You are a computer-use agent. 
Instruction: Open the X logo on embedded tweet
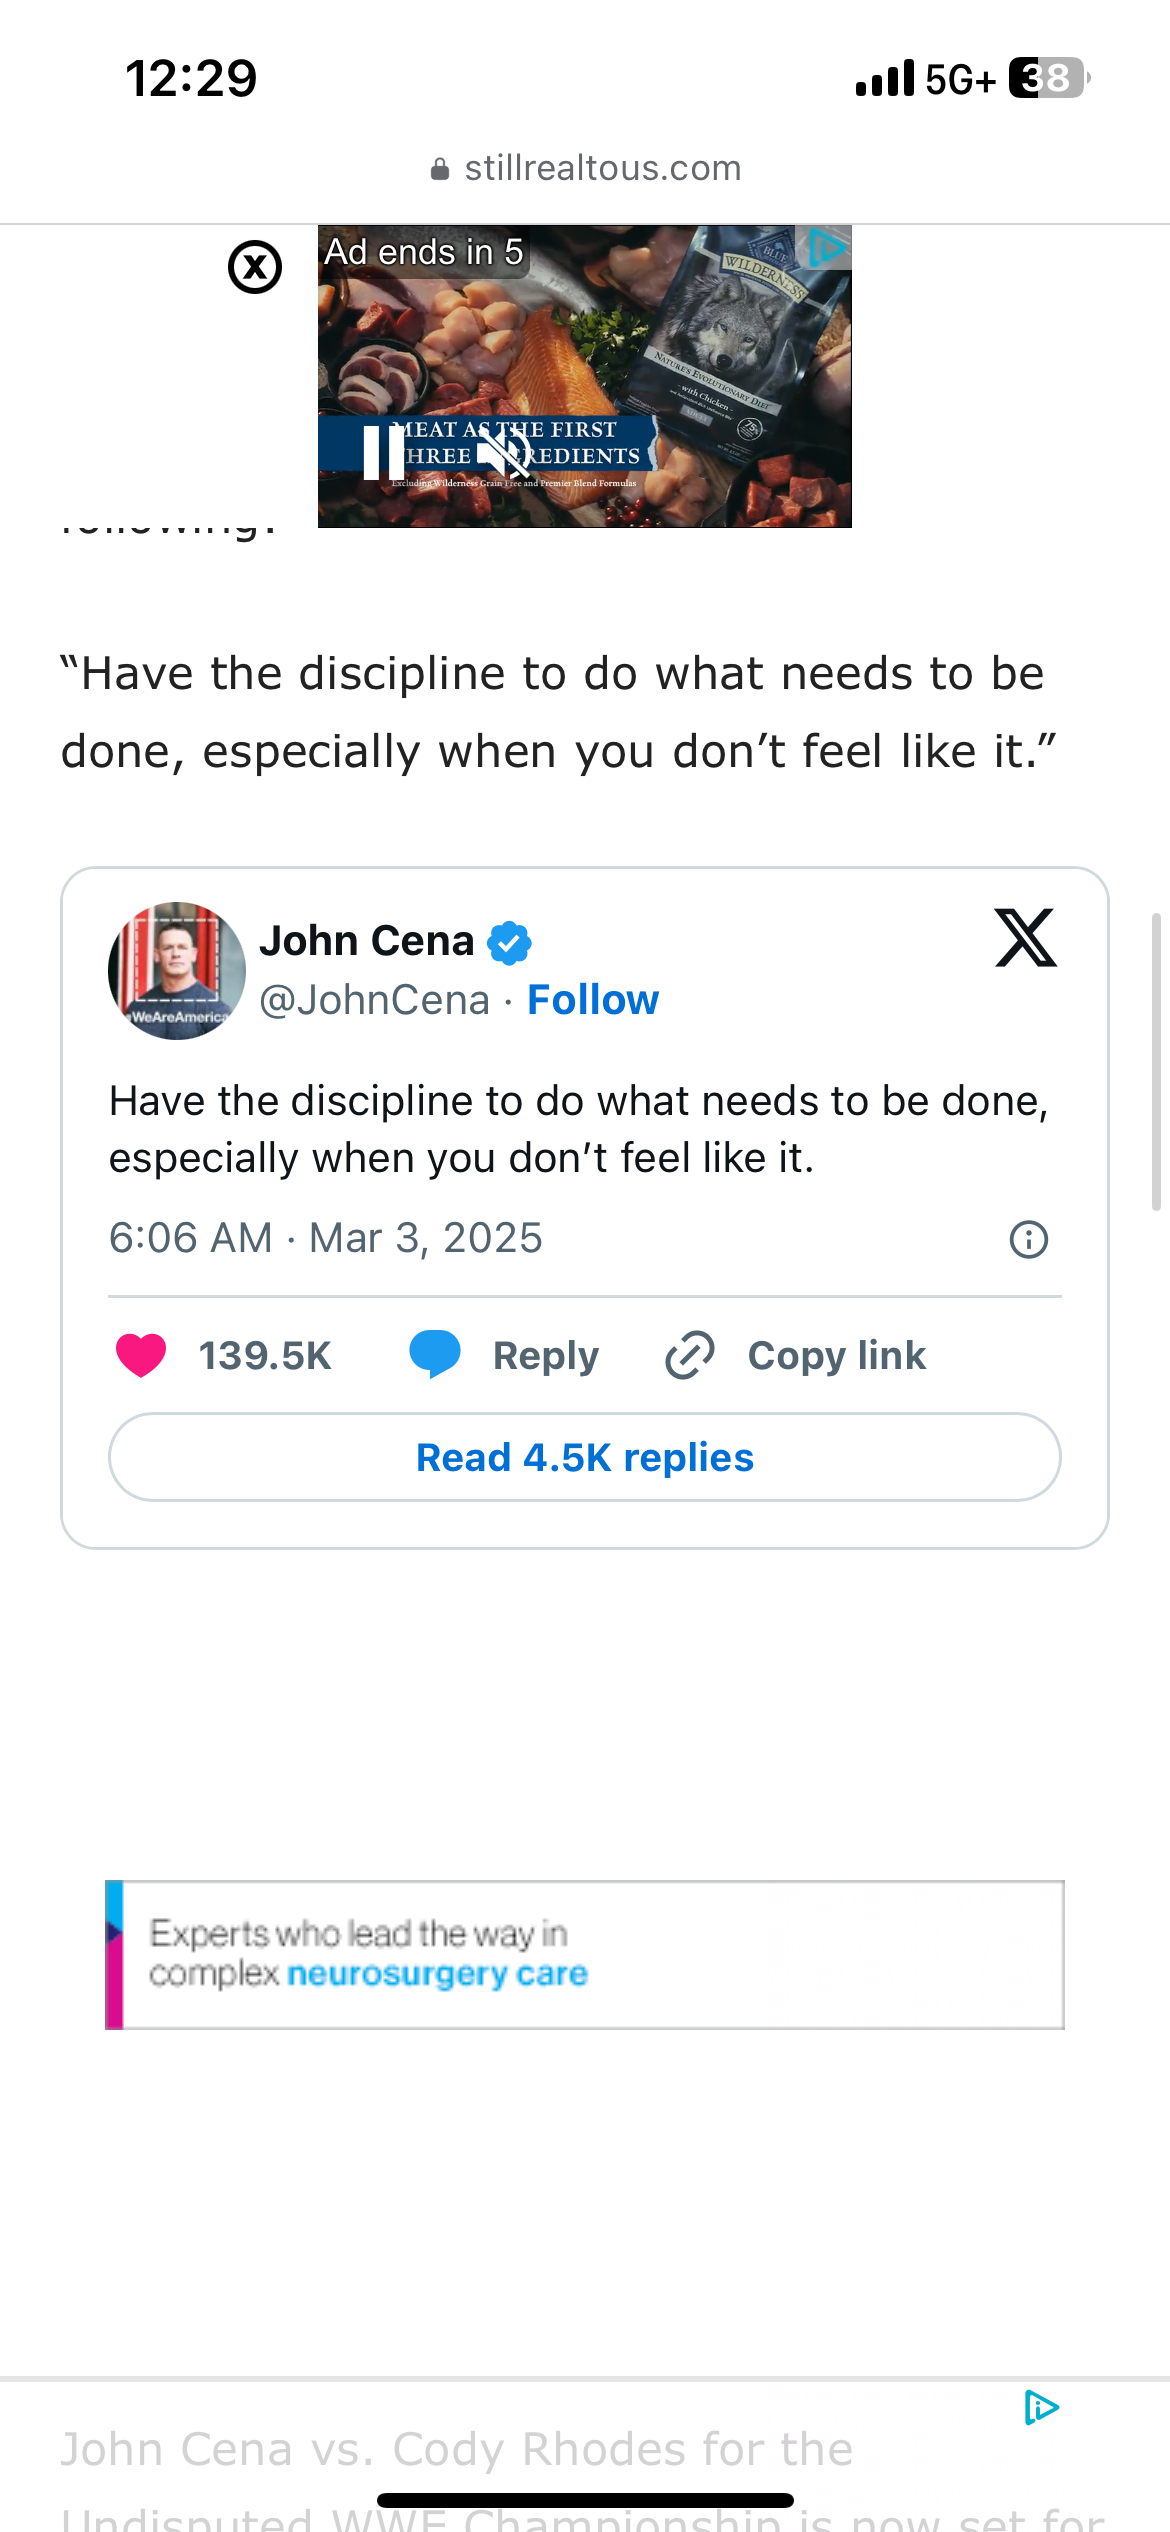pos(1025,938)
